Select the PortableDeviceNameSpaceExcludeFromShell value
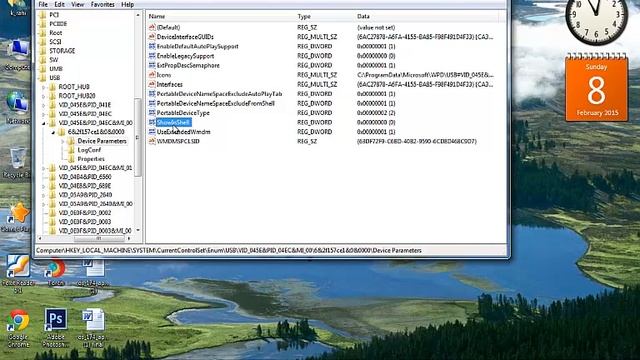This screenshot has width=640, height=360. point(216,104)
